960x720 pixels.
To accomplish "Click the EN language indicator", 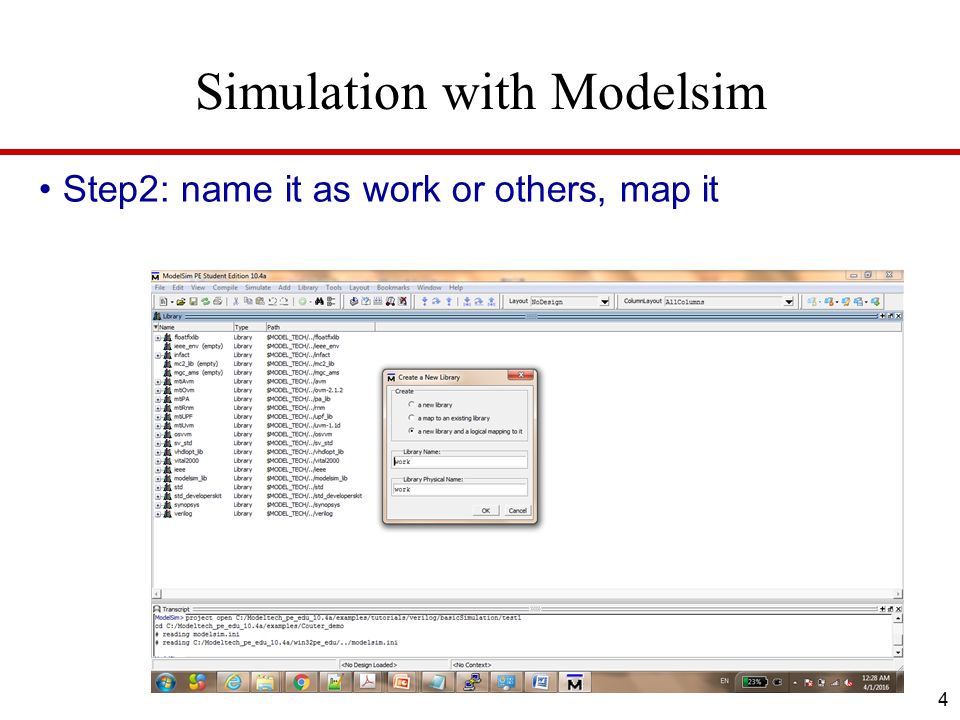I will click(x=724, y=681).
